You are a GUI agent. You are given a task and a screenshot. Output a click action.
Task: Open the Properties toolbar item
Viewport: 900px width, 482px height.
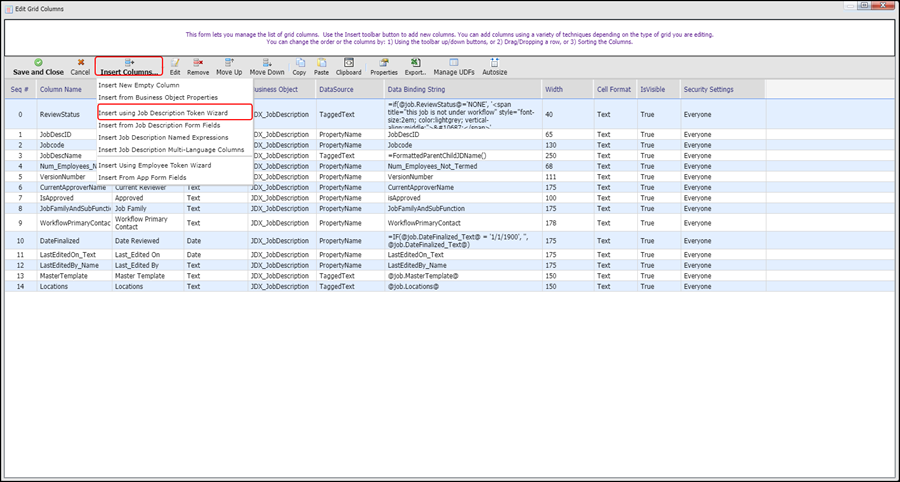coord(383,66)
